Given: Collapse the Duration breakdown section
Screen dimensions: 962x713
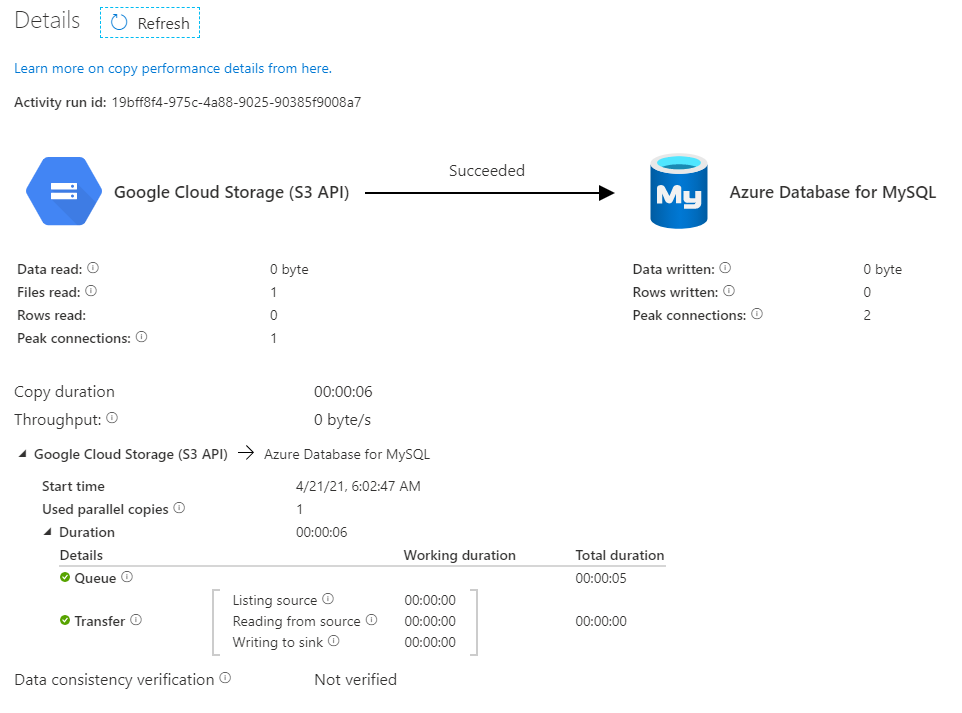Looking at the screenshot, I should coord(48,532).
